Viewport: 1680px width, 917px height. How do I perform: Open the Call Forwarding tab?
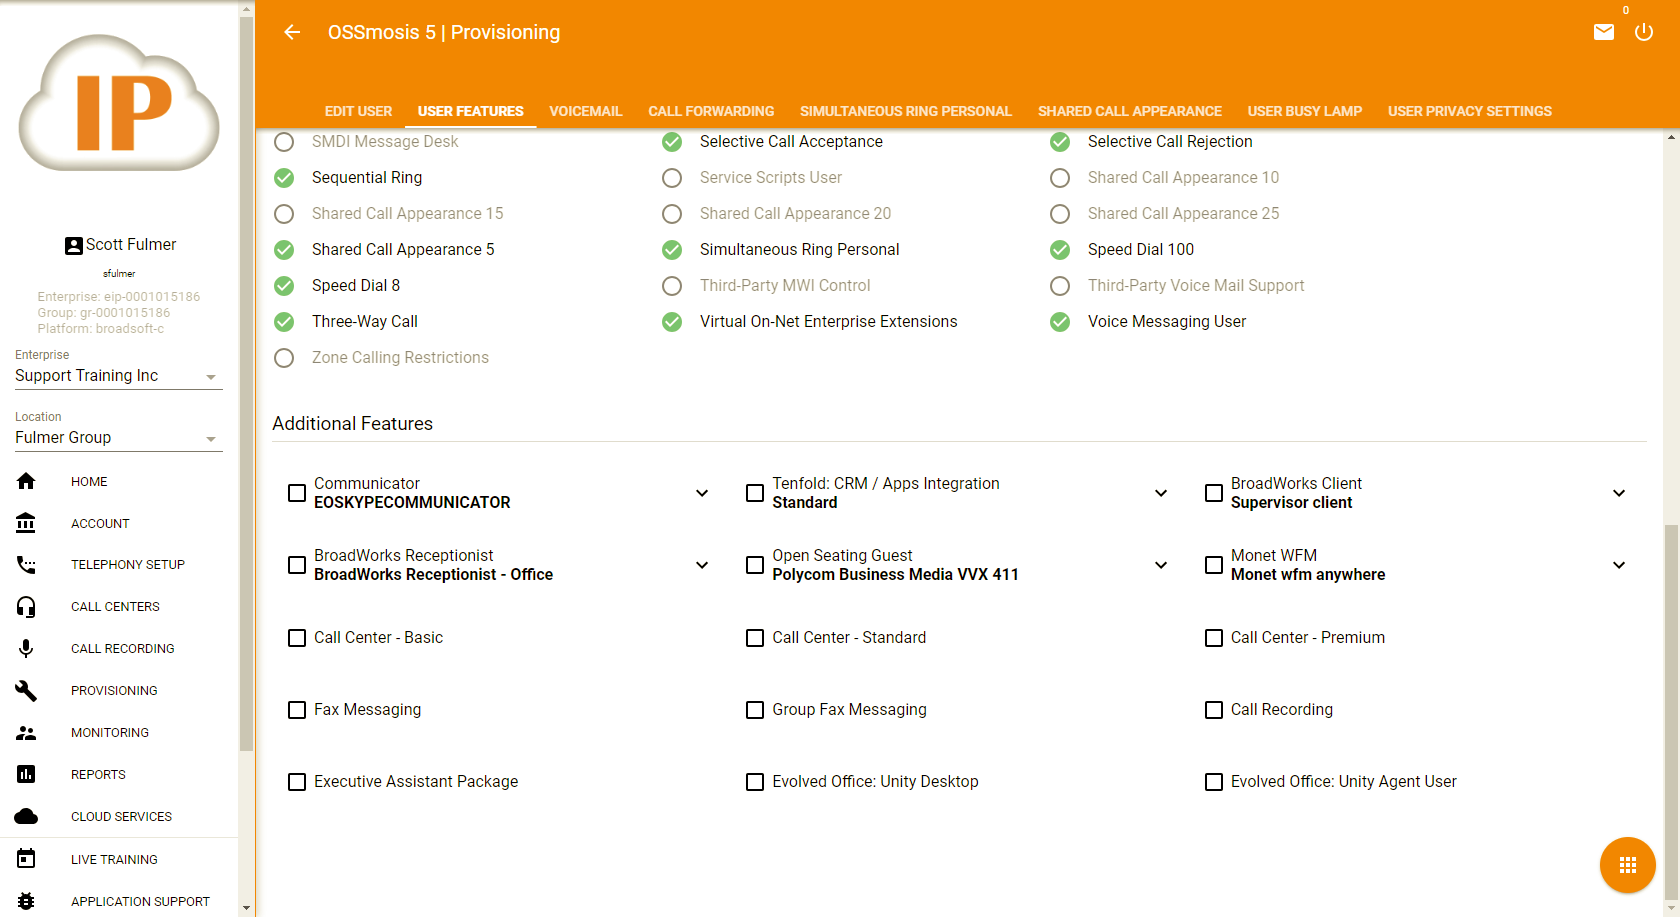711,111
